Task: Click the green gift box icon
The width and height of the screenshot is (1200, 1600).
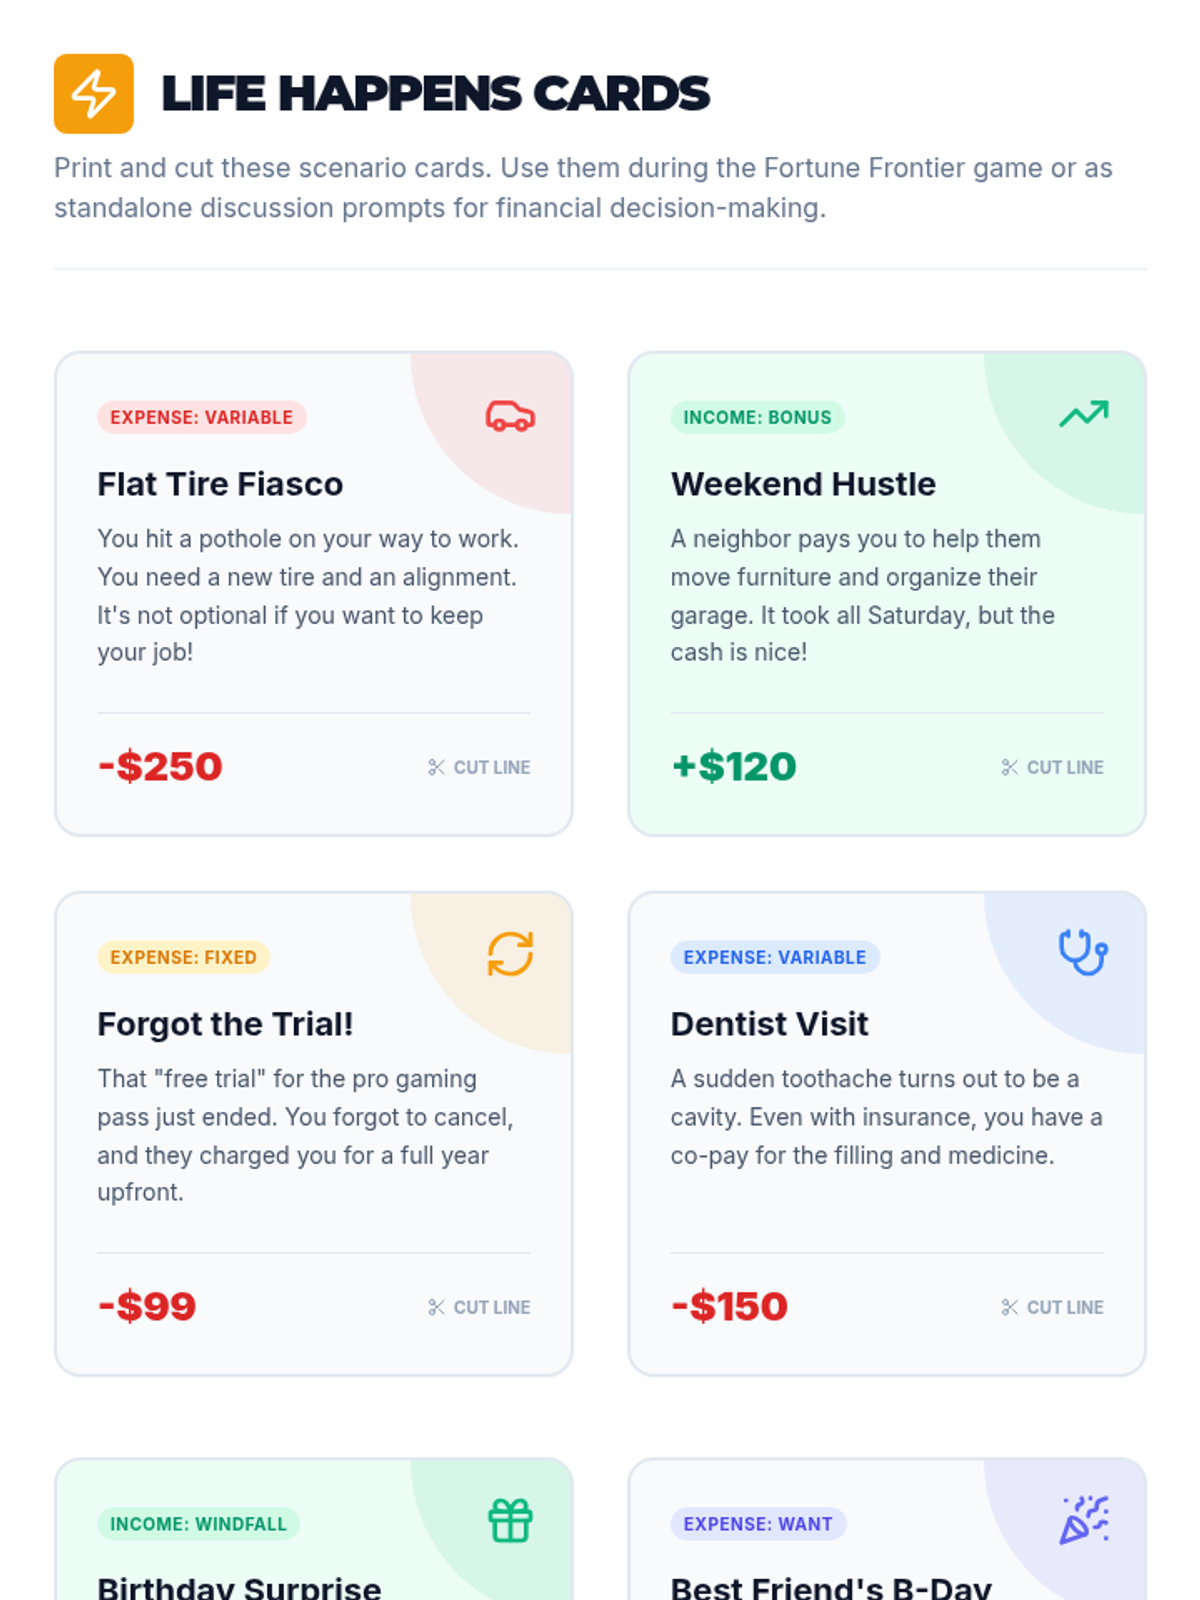Action: [x=510, y=1520]
